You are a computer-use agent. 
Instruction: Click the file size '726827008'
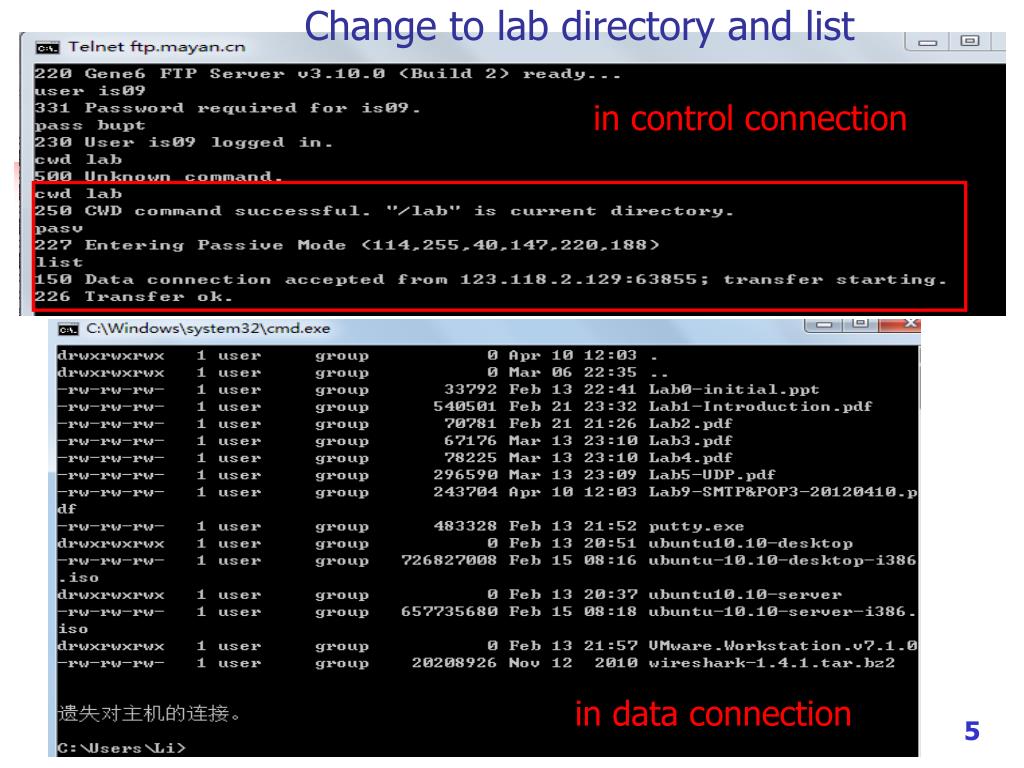(x=449, y=560)
